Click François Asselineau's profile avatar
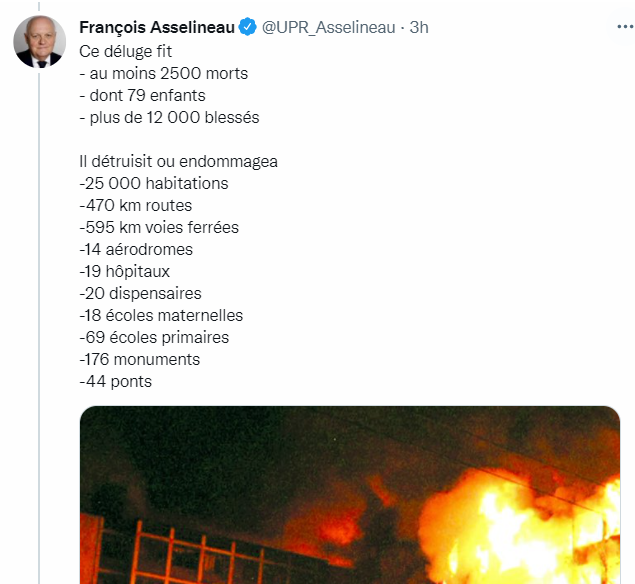Screen dimensions: 635x584 click(x=39, y=41)
